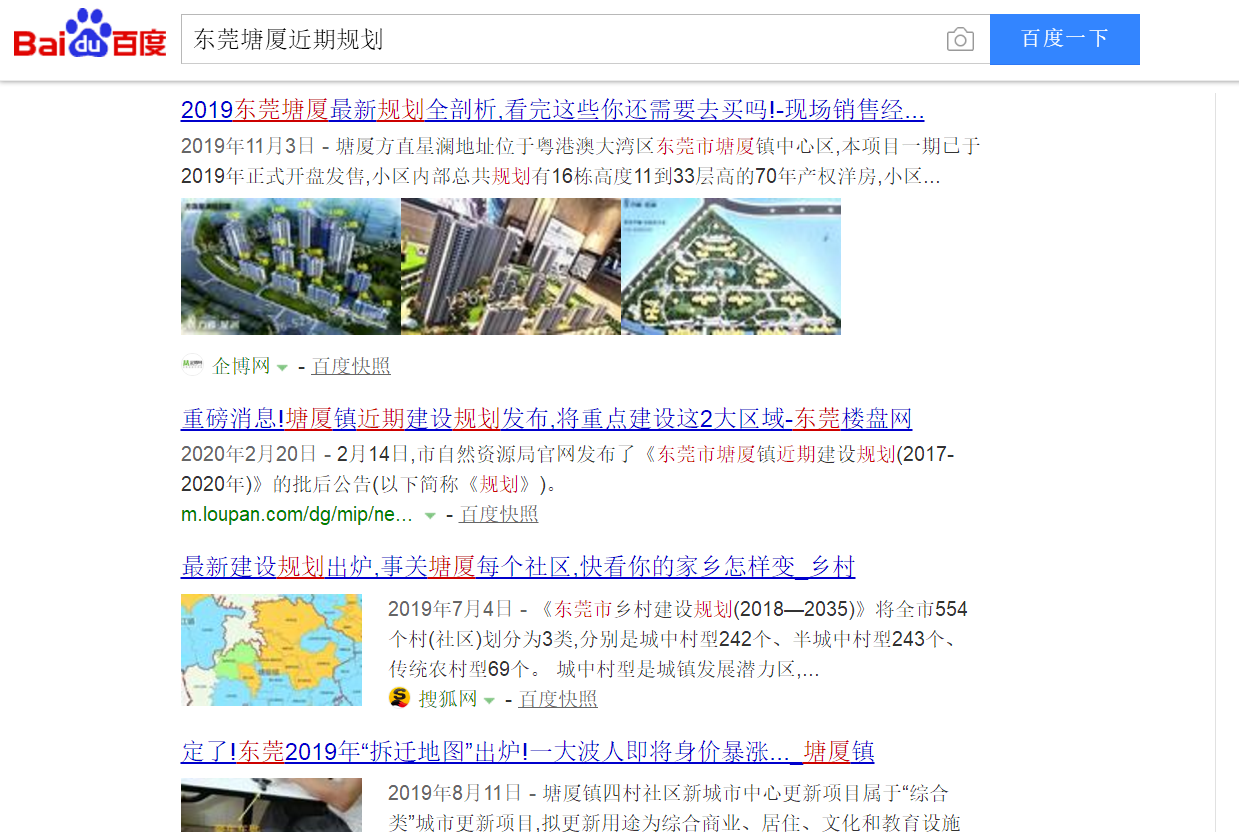Click the search input field
Screen dimensions: 1239x832
click(560, 39)
